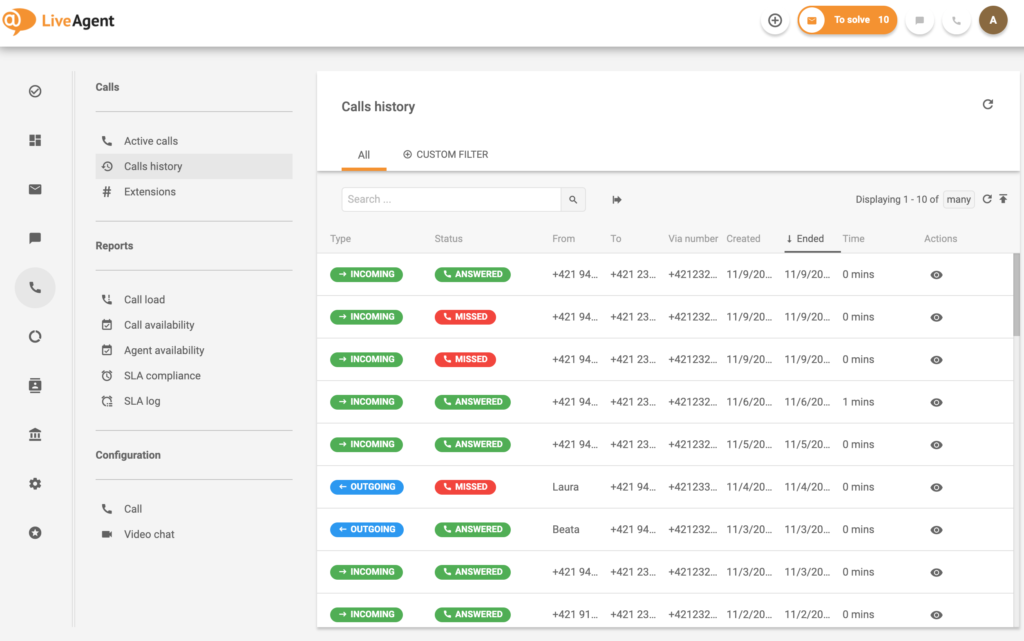Refresh the Calls history panel
Screen dimensions: 1024x641
988,104
